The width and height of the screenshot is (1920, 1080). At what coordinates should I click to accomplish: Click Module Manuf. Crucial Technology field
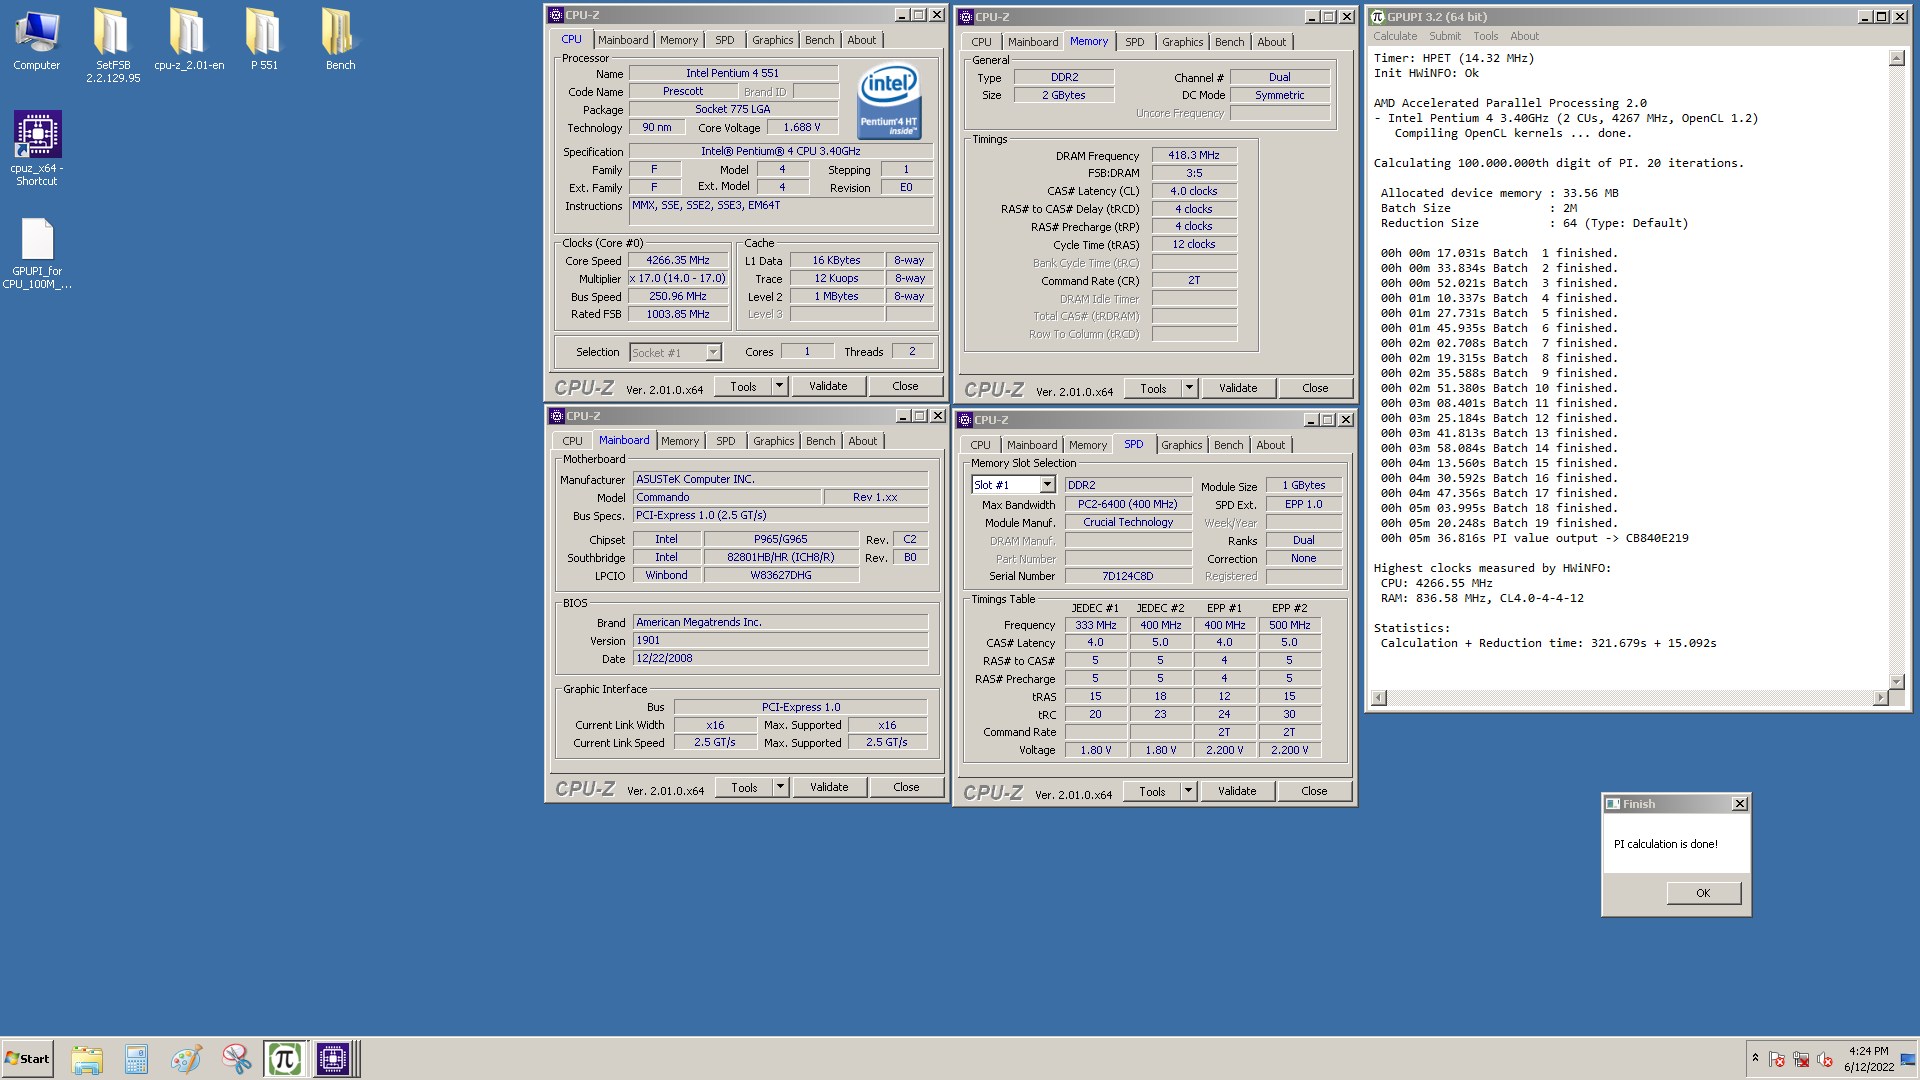pos(1128,522)
